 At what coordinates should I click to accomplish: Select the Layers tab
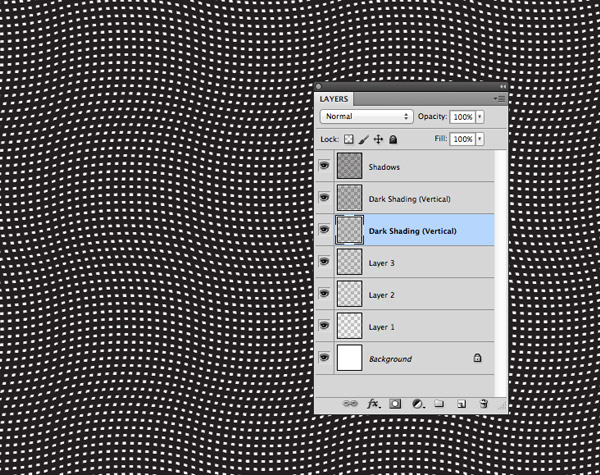tap(337, 100)
